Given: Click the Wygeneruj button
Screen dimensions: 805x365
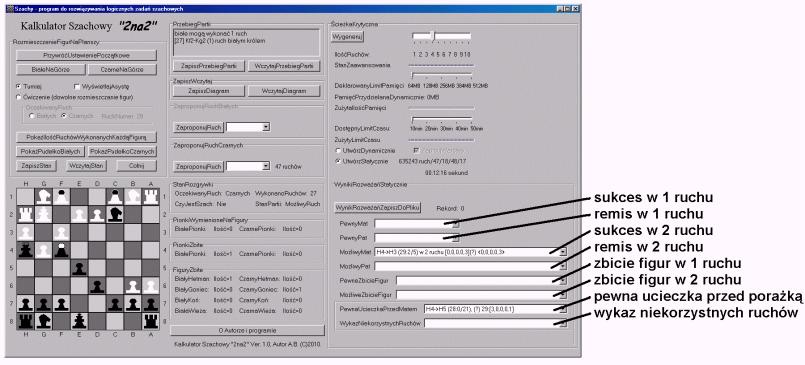Looking at the screenshot, I should [348, 37].
